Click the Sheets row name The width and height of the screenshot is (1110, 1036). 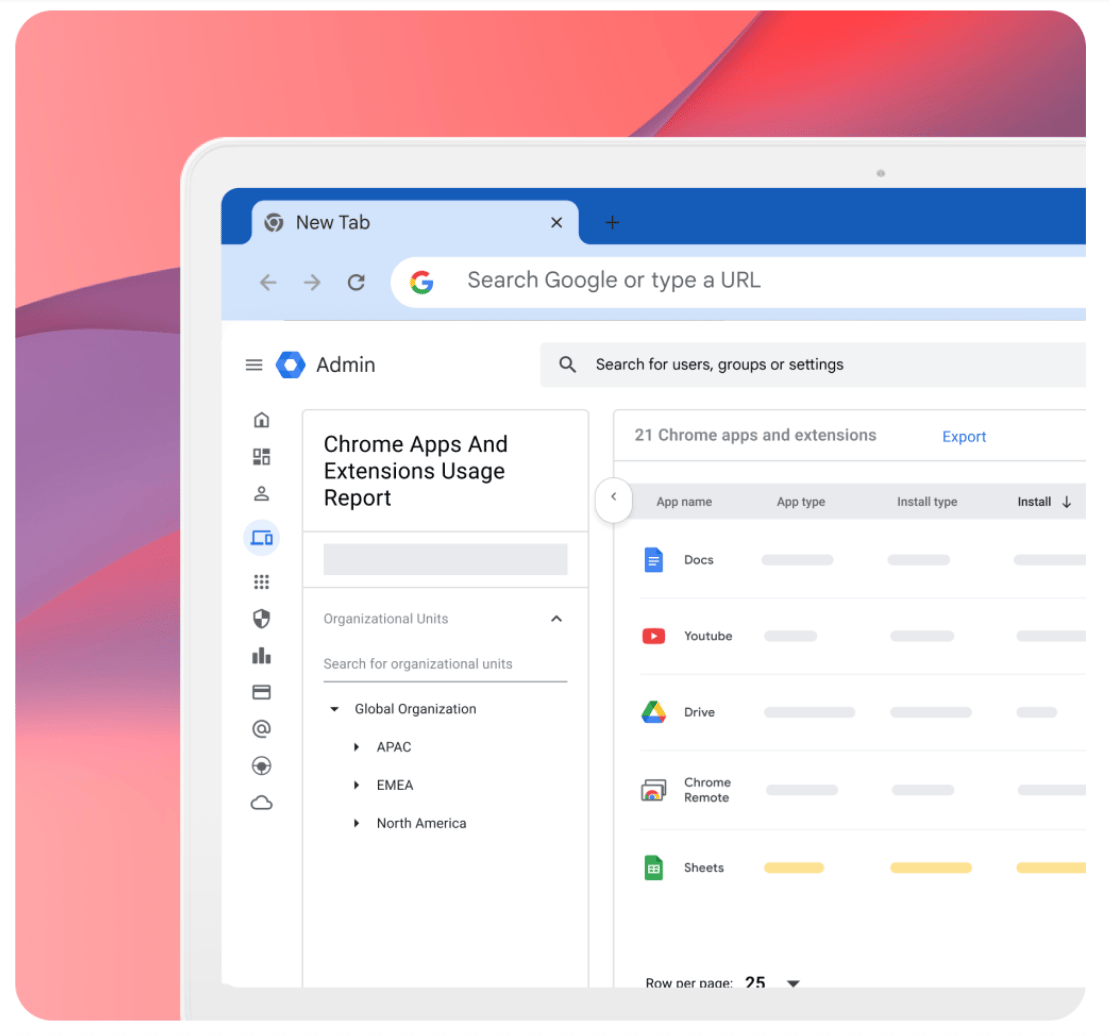[x=704, y=867]
